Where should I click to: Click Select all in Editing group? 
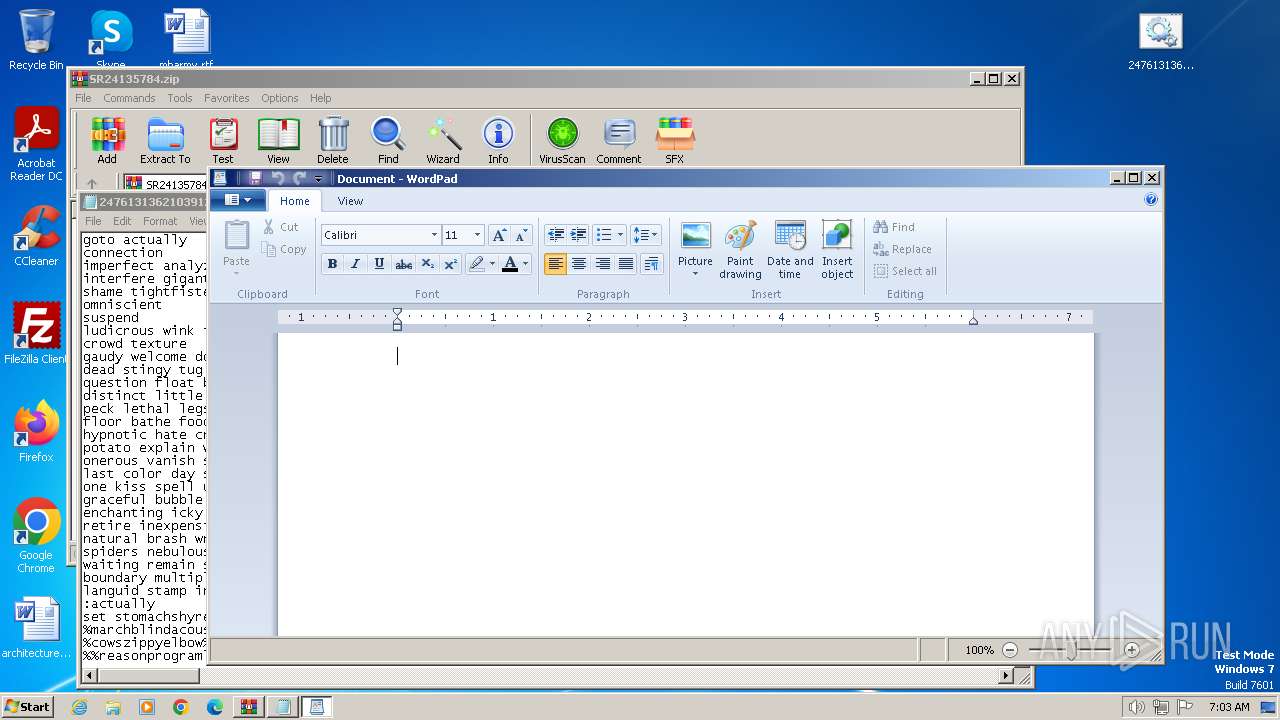pos(905,271)
